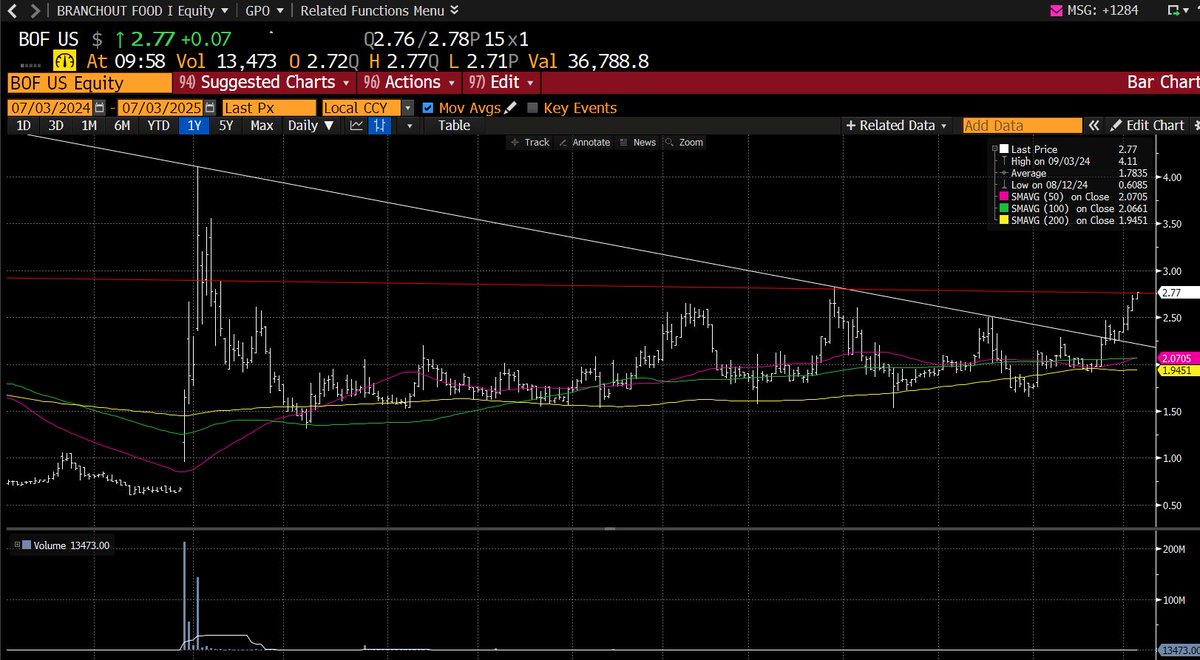Open the GPO function dropdown
The height and width of the screenshot is (660, 1200).
(x=264, y=11)
